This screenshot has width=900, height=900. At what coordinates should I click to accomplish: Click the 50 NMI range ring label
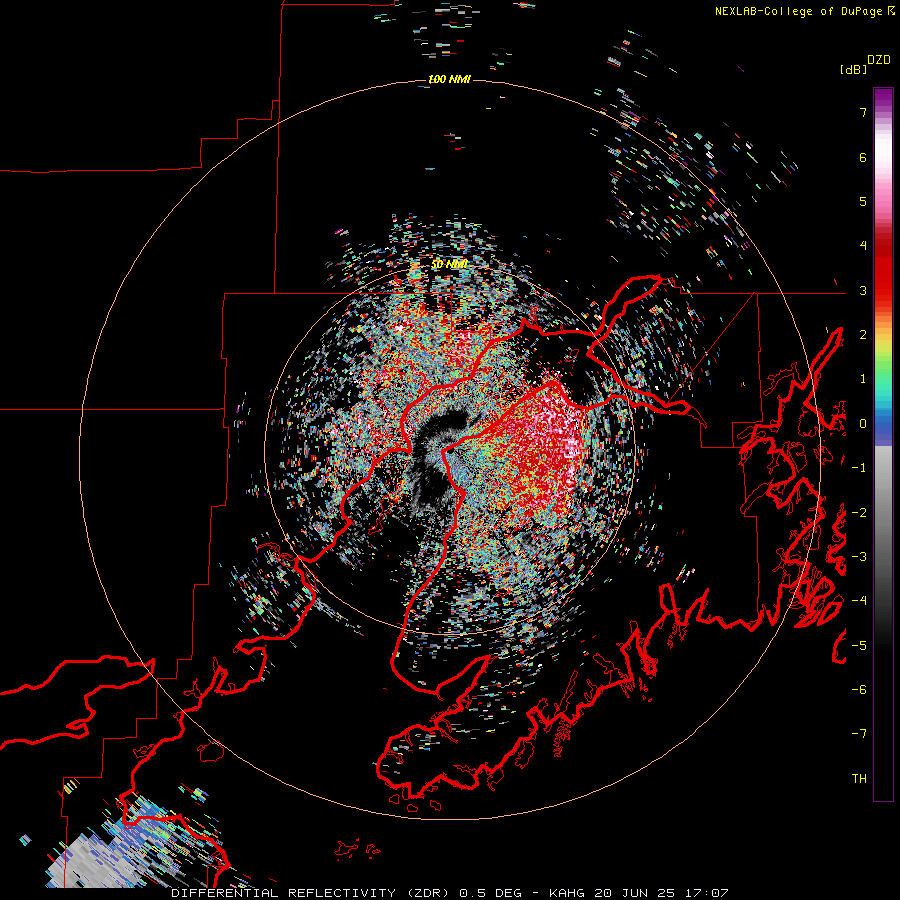click(449, 264)
